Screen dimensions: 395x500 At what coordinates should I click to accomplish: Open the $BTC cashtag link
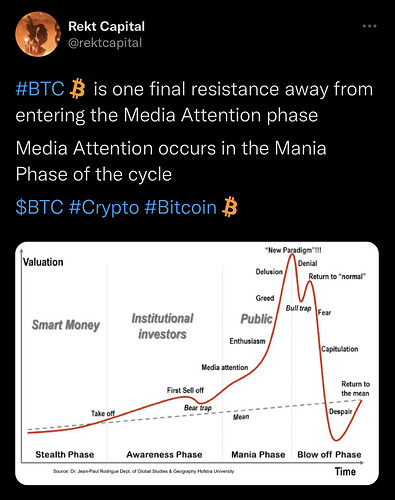(39, 207)
